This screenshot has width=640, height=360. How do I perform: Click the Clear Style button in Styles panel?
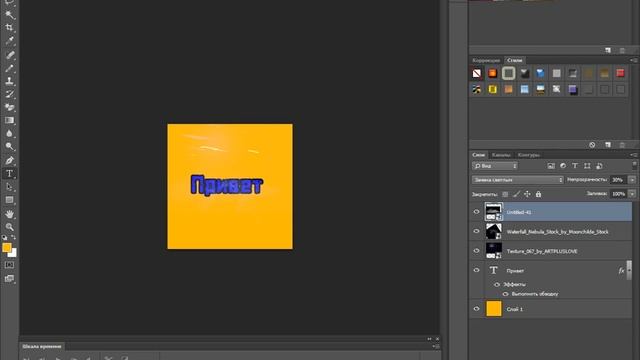tap(592, 145)
